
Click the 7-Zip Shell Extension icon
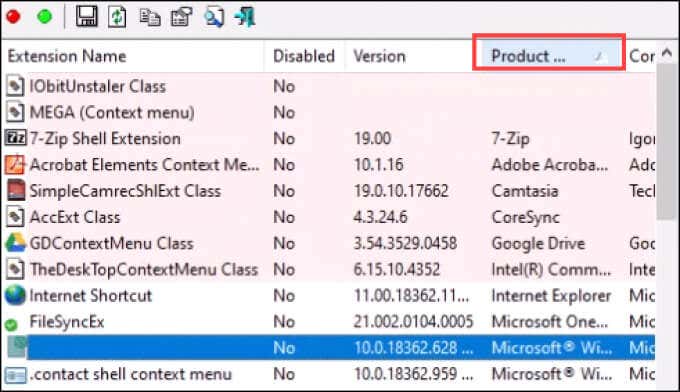pyautogui.click(x=15, y=138)
